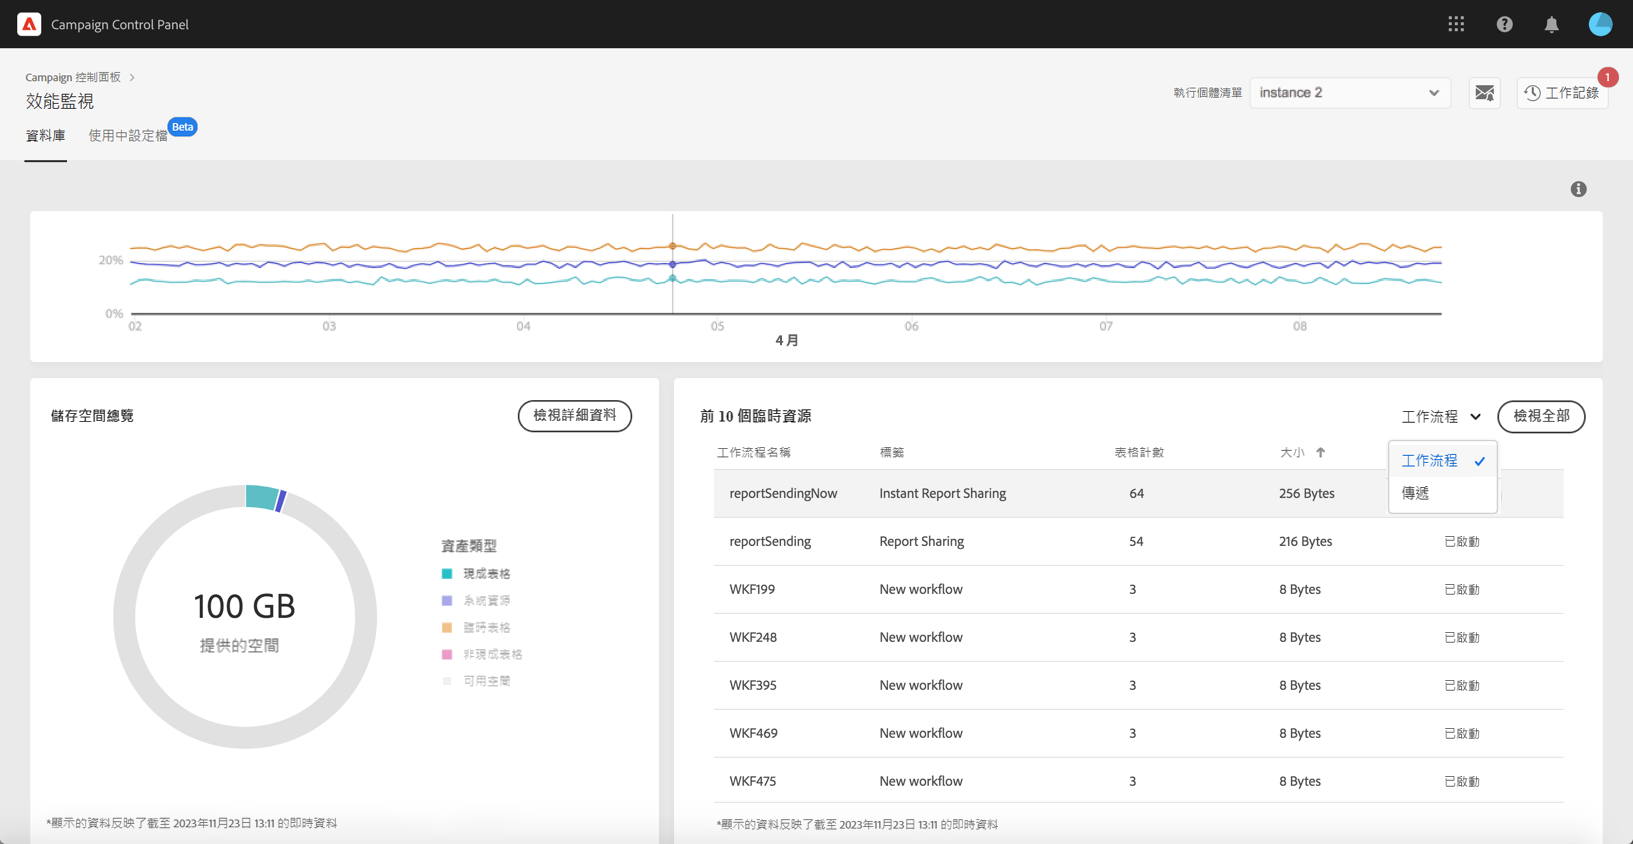Click the email alert envelope icon
This screenshot has height=844, width=1633.
(x=1484, y=93)
